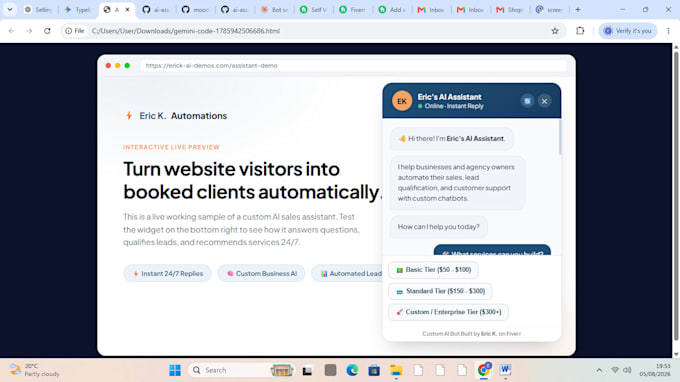Open a new browser tab with plus icon
The image size is (680, 382).
[x=578, y=10]
